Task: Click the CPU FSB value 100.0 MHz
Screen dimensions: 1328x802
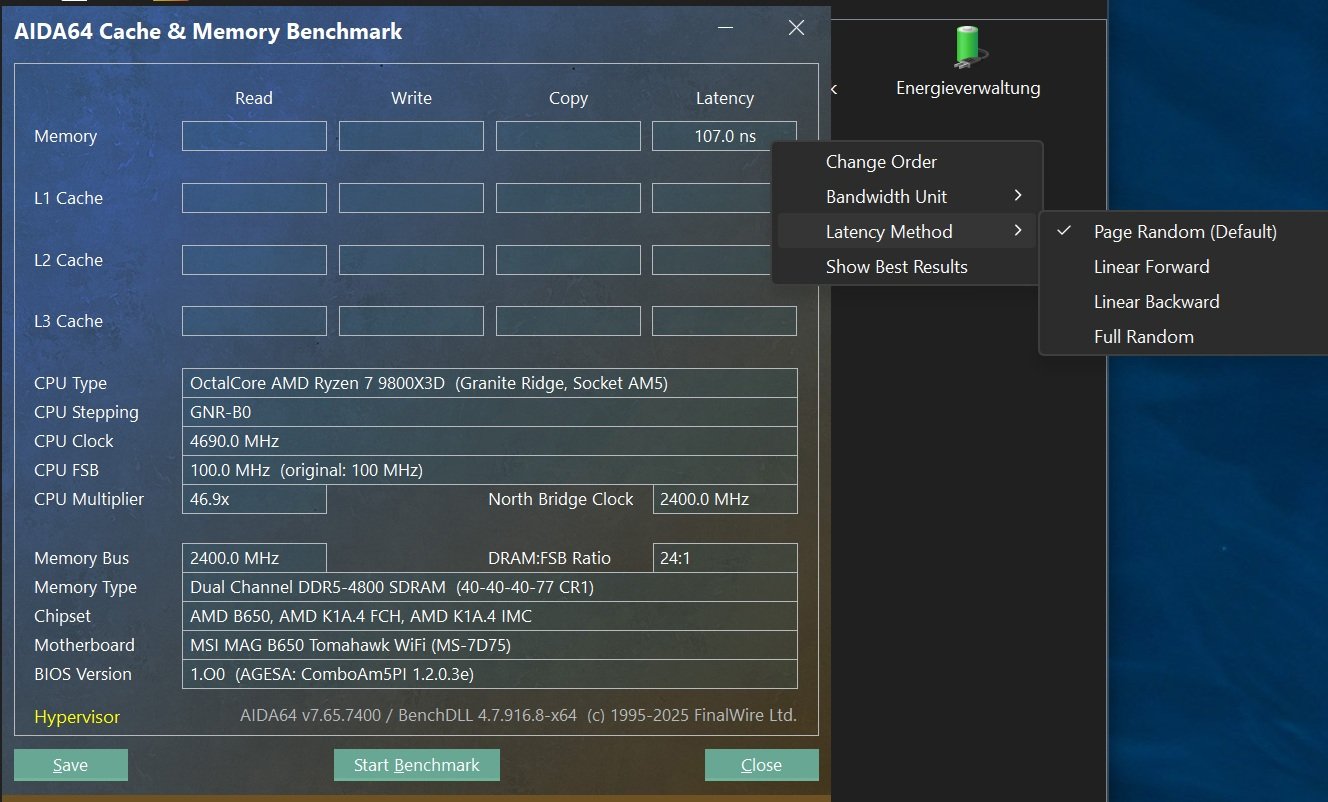Action: click(x=490, y=470)
